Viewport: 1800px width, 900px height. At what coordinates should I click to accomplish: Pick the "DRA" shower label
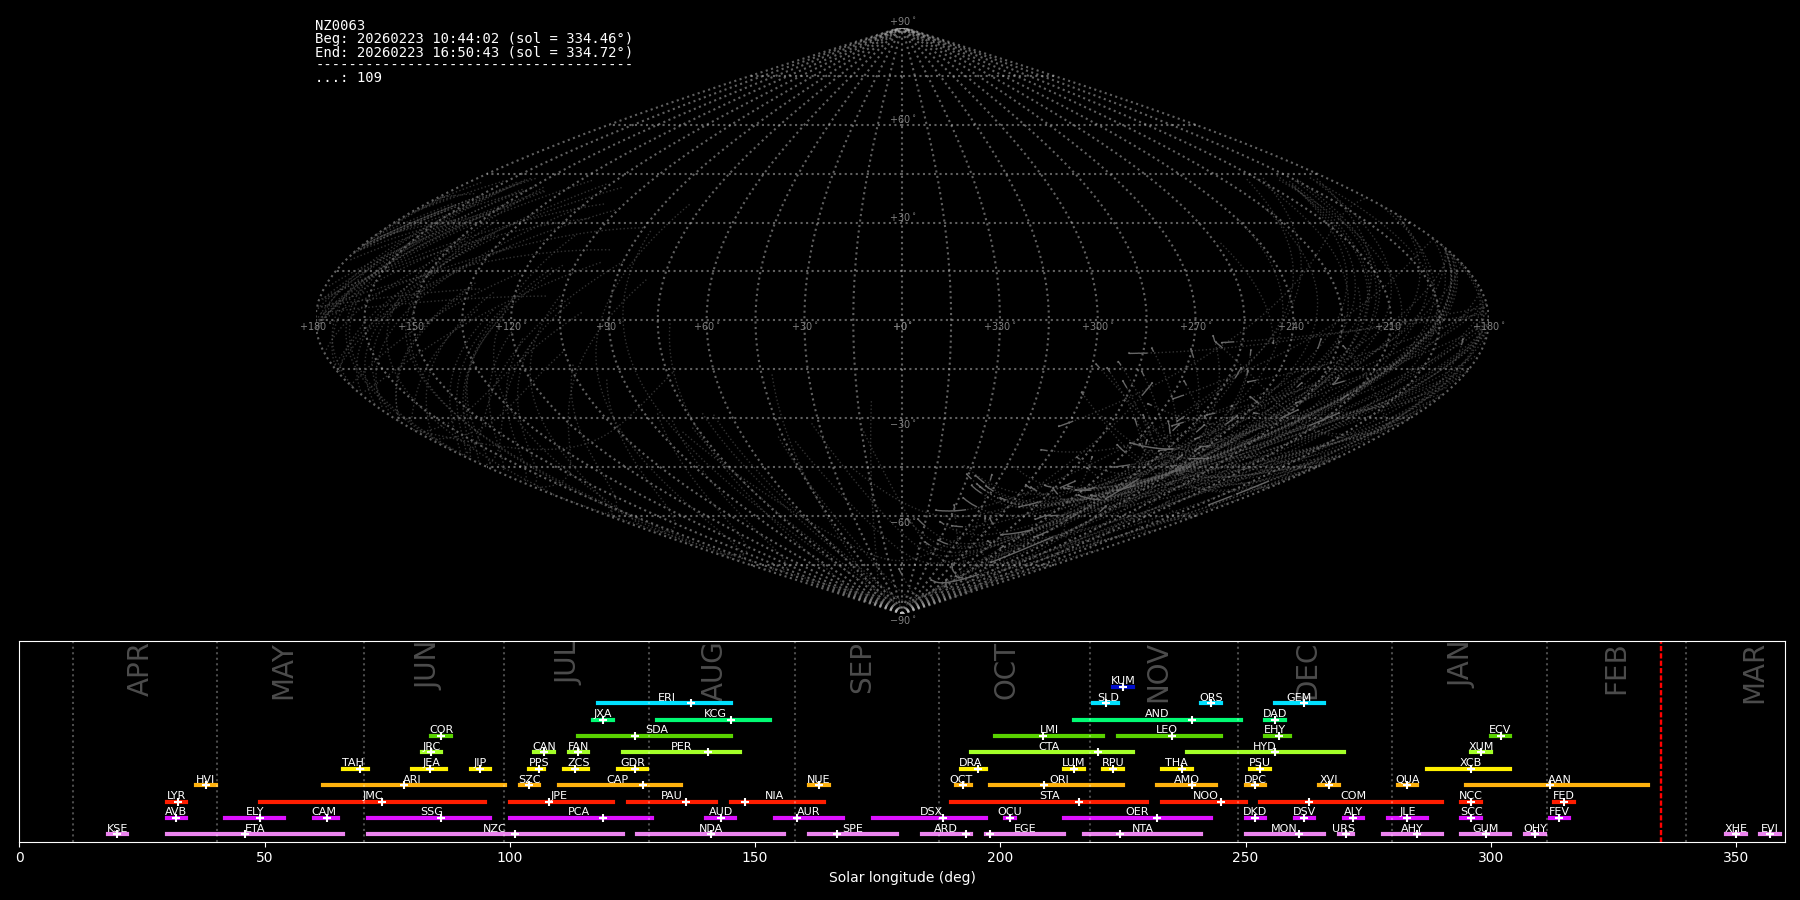click(x=970, y=763)
